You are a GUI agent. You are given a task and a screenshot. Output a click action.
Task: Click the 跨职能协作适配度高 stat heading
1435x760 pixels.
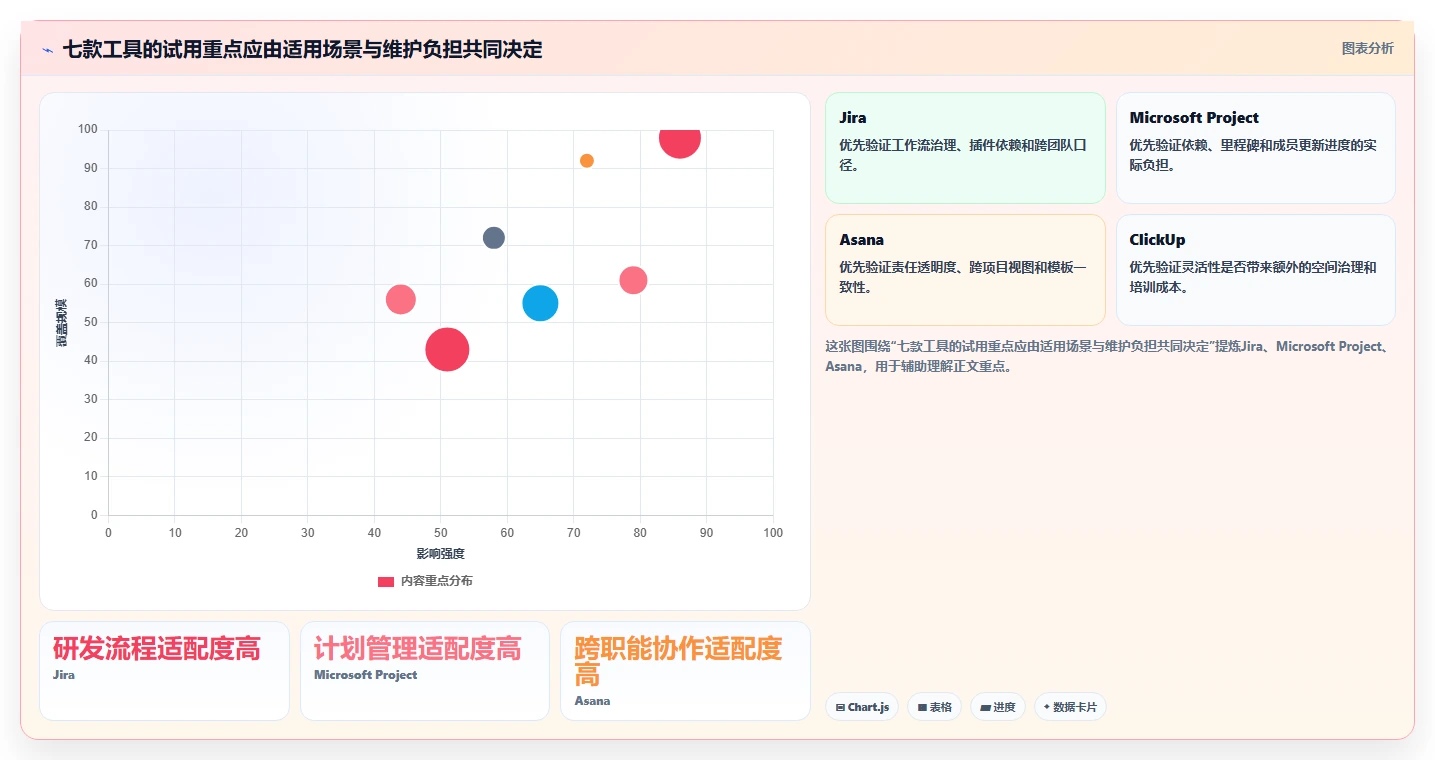[x=678, y=661]
